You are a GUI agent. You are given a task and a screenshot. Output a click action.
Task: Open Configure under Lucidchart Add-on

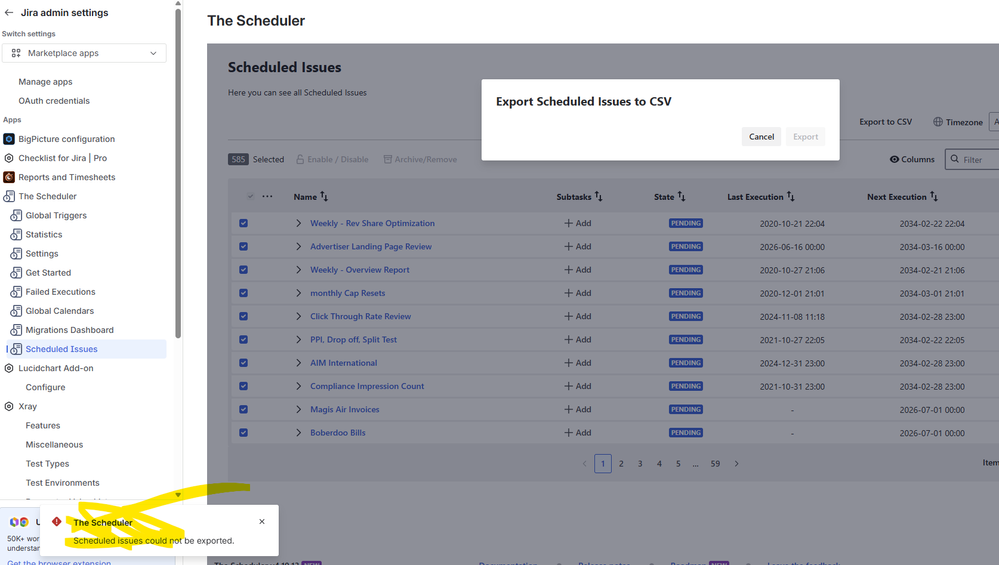coord(45,387)
